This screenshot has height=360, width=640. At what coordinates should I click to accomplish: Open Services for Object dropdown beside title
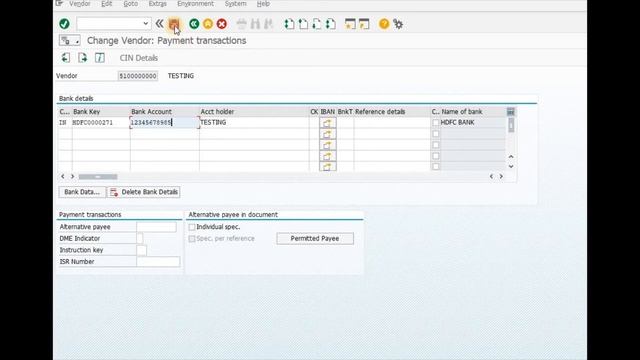pos(69,40)
